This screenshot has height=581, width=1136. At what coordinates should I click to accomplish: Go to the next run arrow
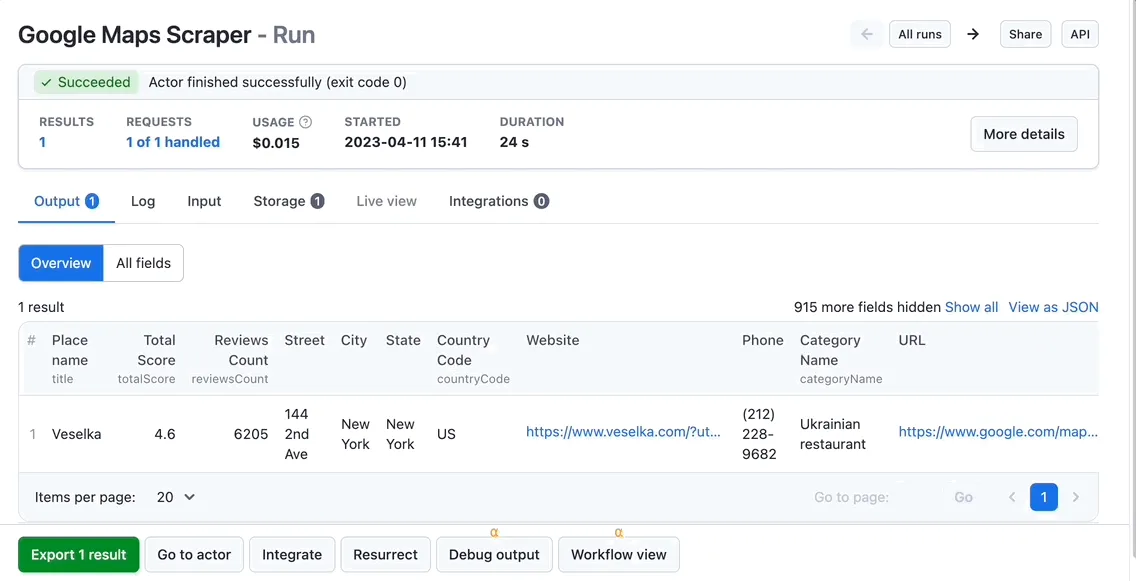click(973, 34)
